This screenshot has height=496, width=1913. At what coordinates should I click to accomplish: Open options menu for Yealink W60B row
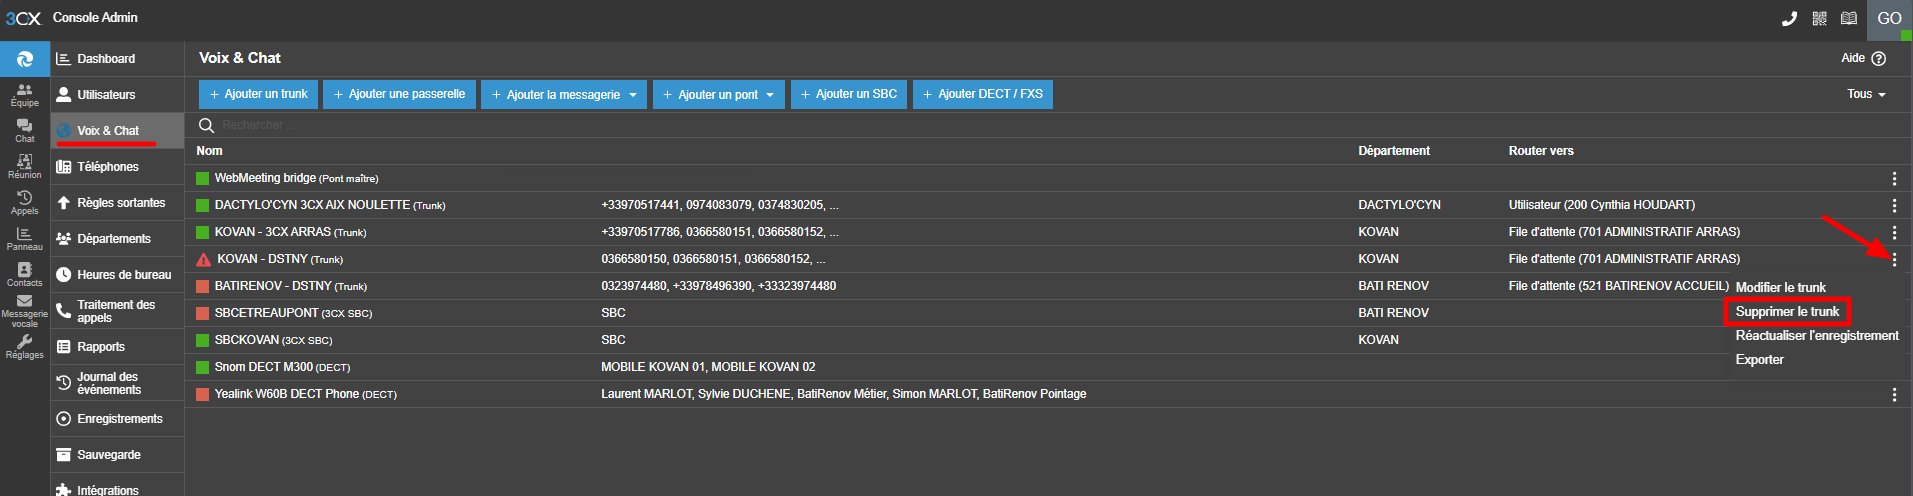tap(1894, 394)
